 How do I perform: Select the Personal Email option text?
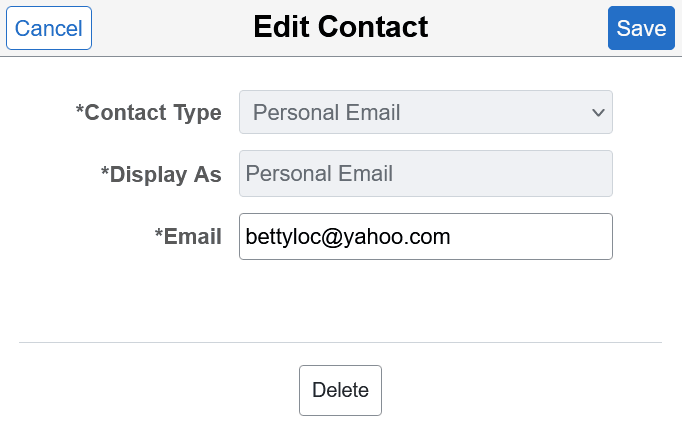tap(327, 112)
